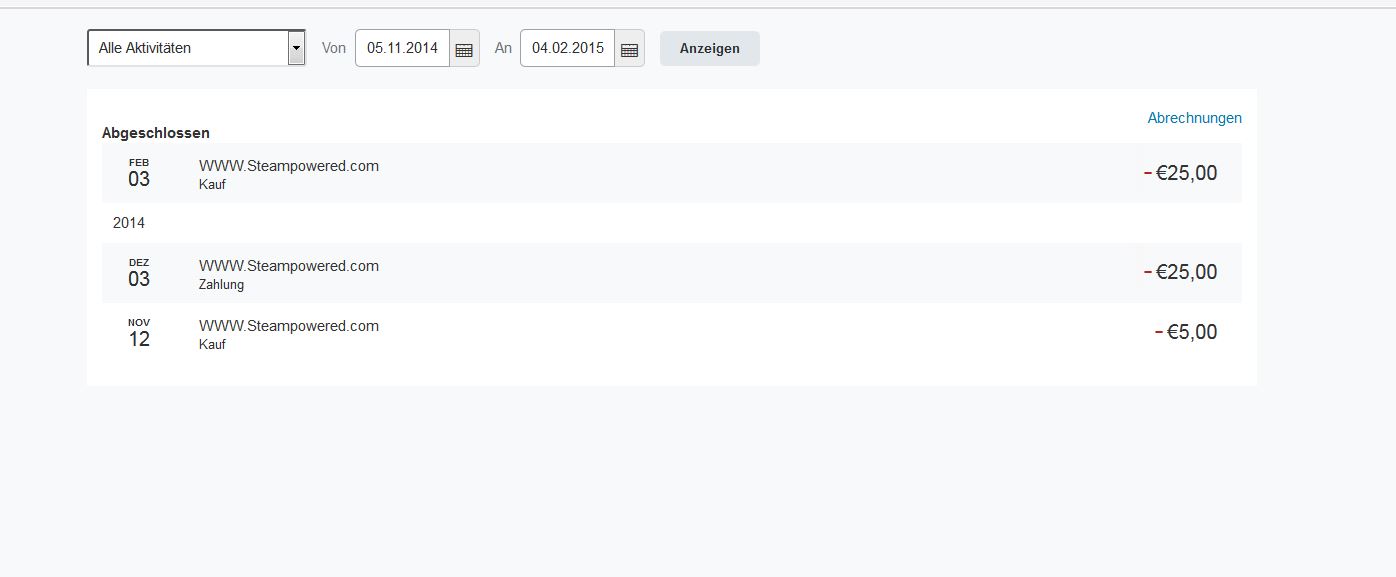Click the Zahlung label in the Dez 03 row
Viewport: 1396px width, 577px height.
coord(221,285)
